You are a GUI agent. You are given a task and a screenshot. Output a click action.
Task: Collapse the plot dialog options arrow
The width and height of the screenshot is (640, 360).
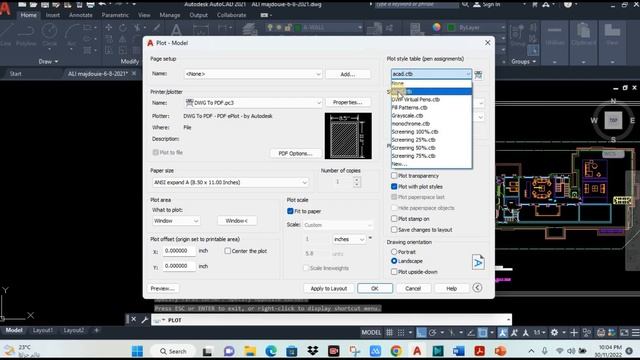pos(477,288)
